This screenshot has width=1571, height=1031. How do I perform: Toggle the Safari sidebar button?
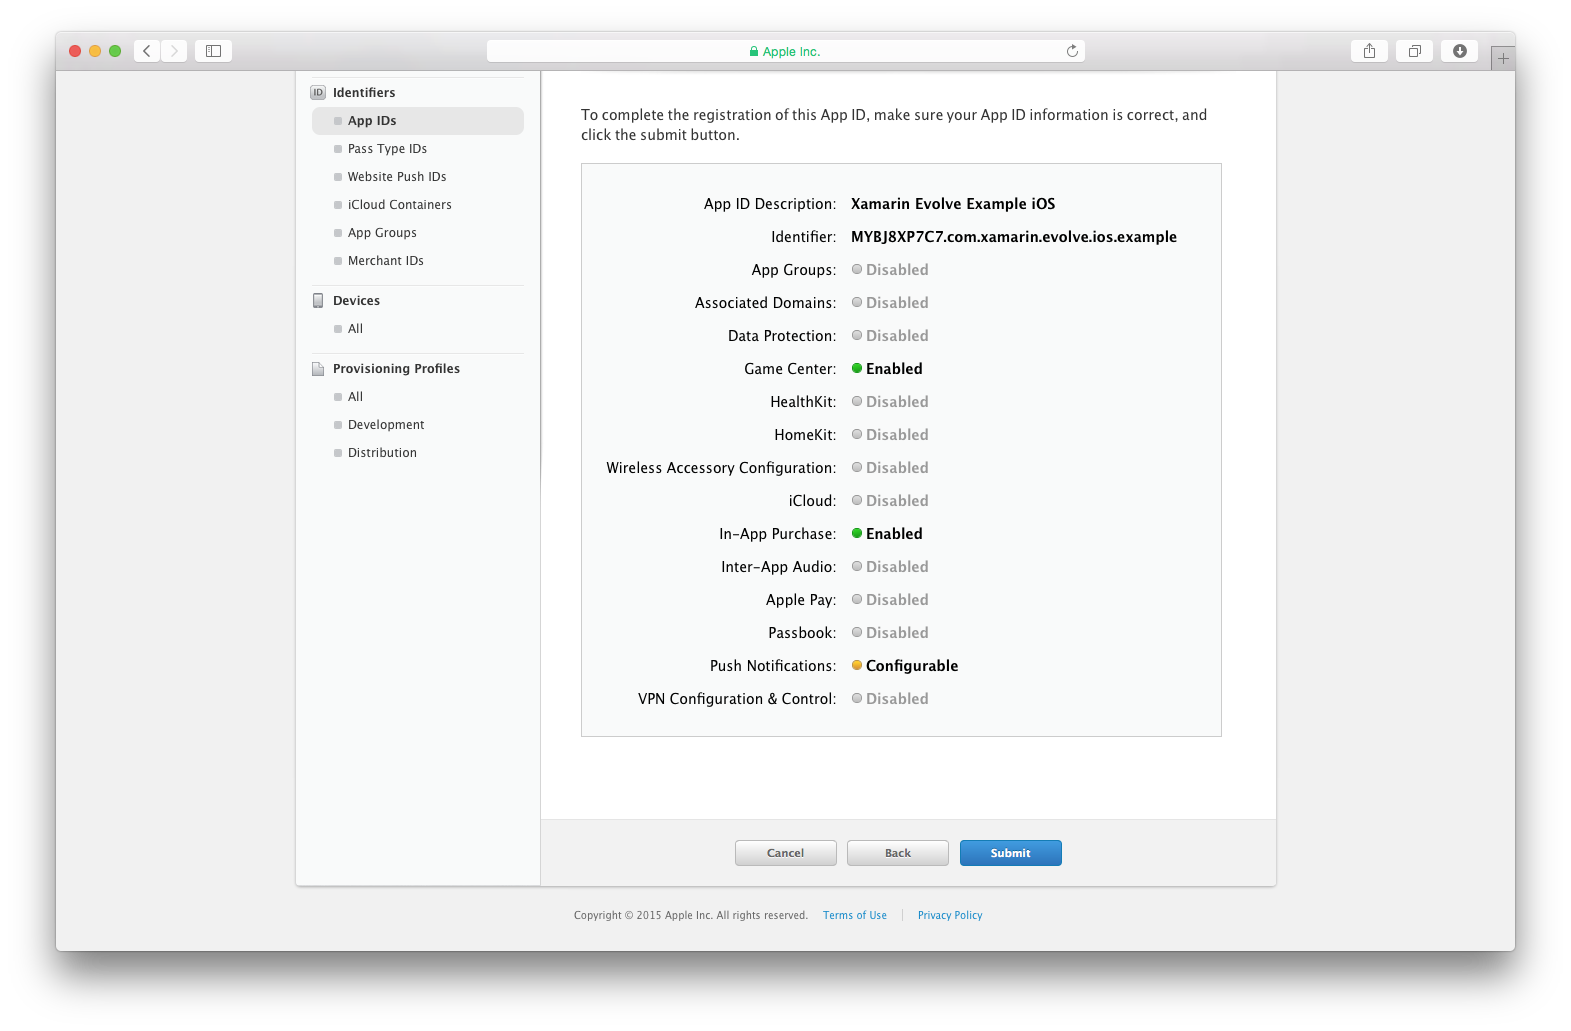[213, 51]
